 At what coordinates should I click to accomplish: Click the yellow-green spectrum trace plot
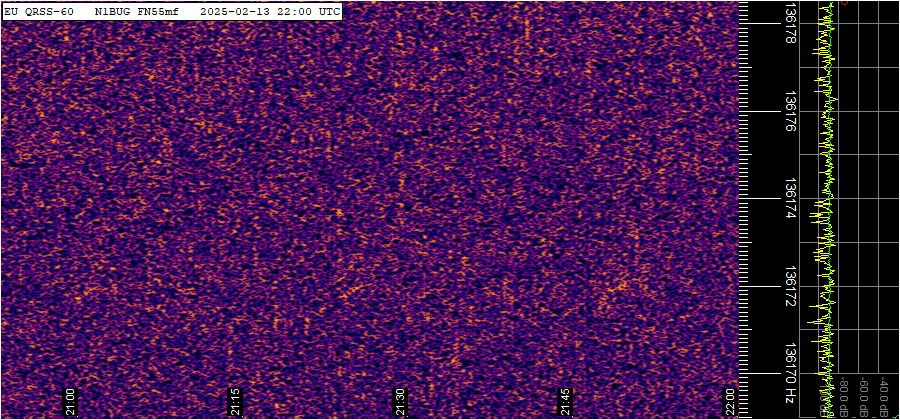826,200
